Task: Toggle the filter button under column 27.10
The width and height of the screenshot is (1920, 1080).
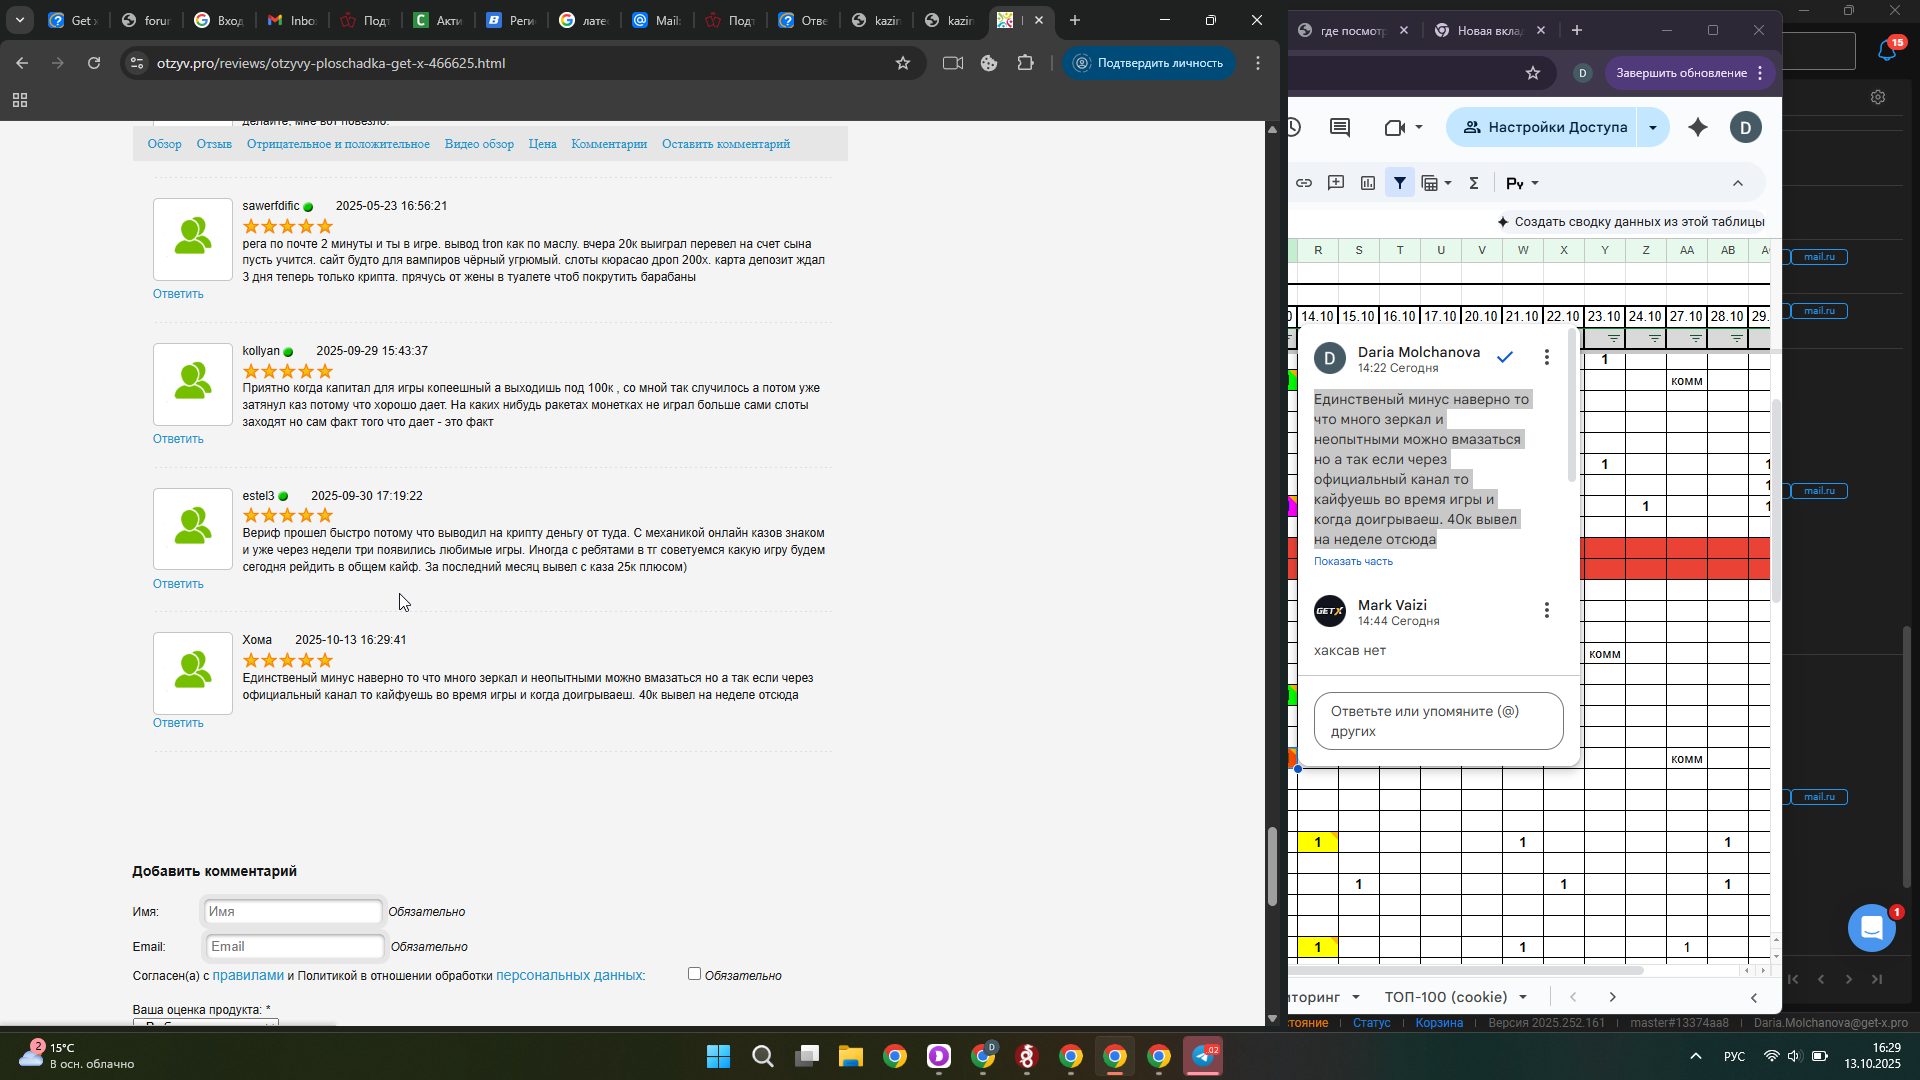Action: pyautogui.click(x=1696, y=339)
